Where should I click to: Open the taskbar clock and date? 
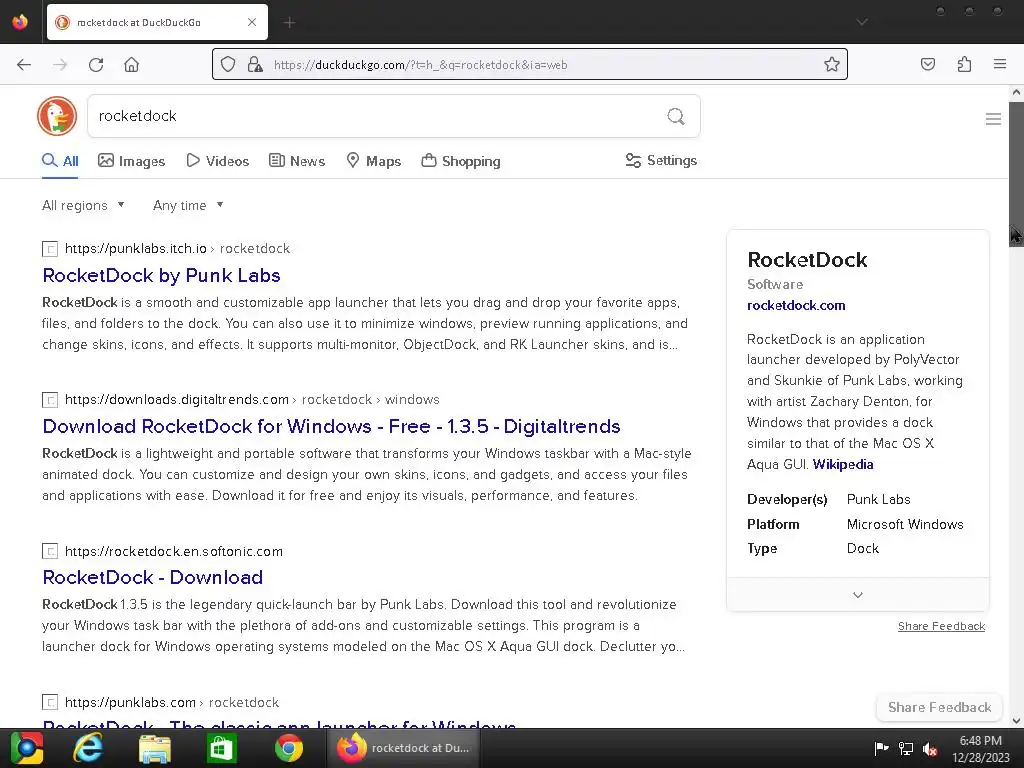pos(980,749)
